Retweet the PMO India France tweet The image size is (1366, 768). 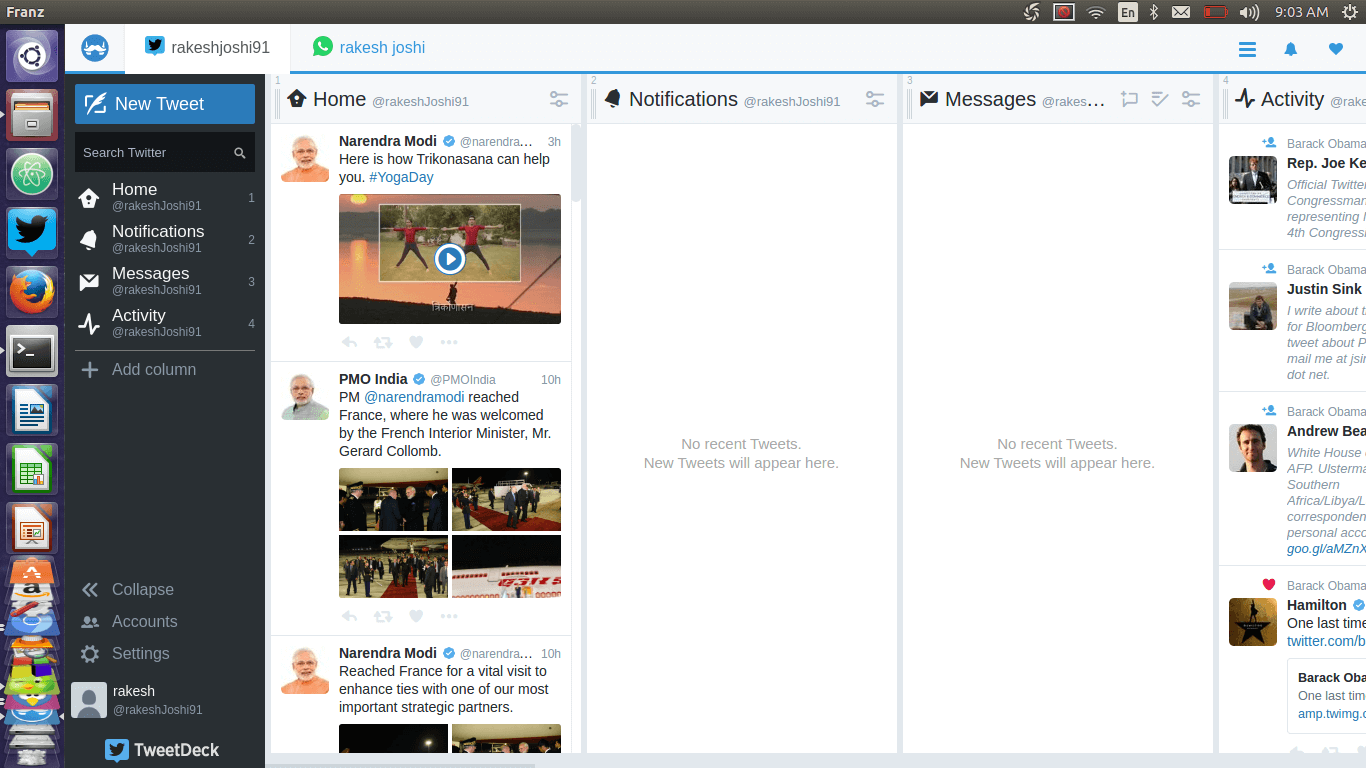pos(383,616)
